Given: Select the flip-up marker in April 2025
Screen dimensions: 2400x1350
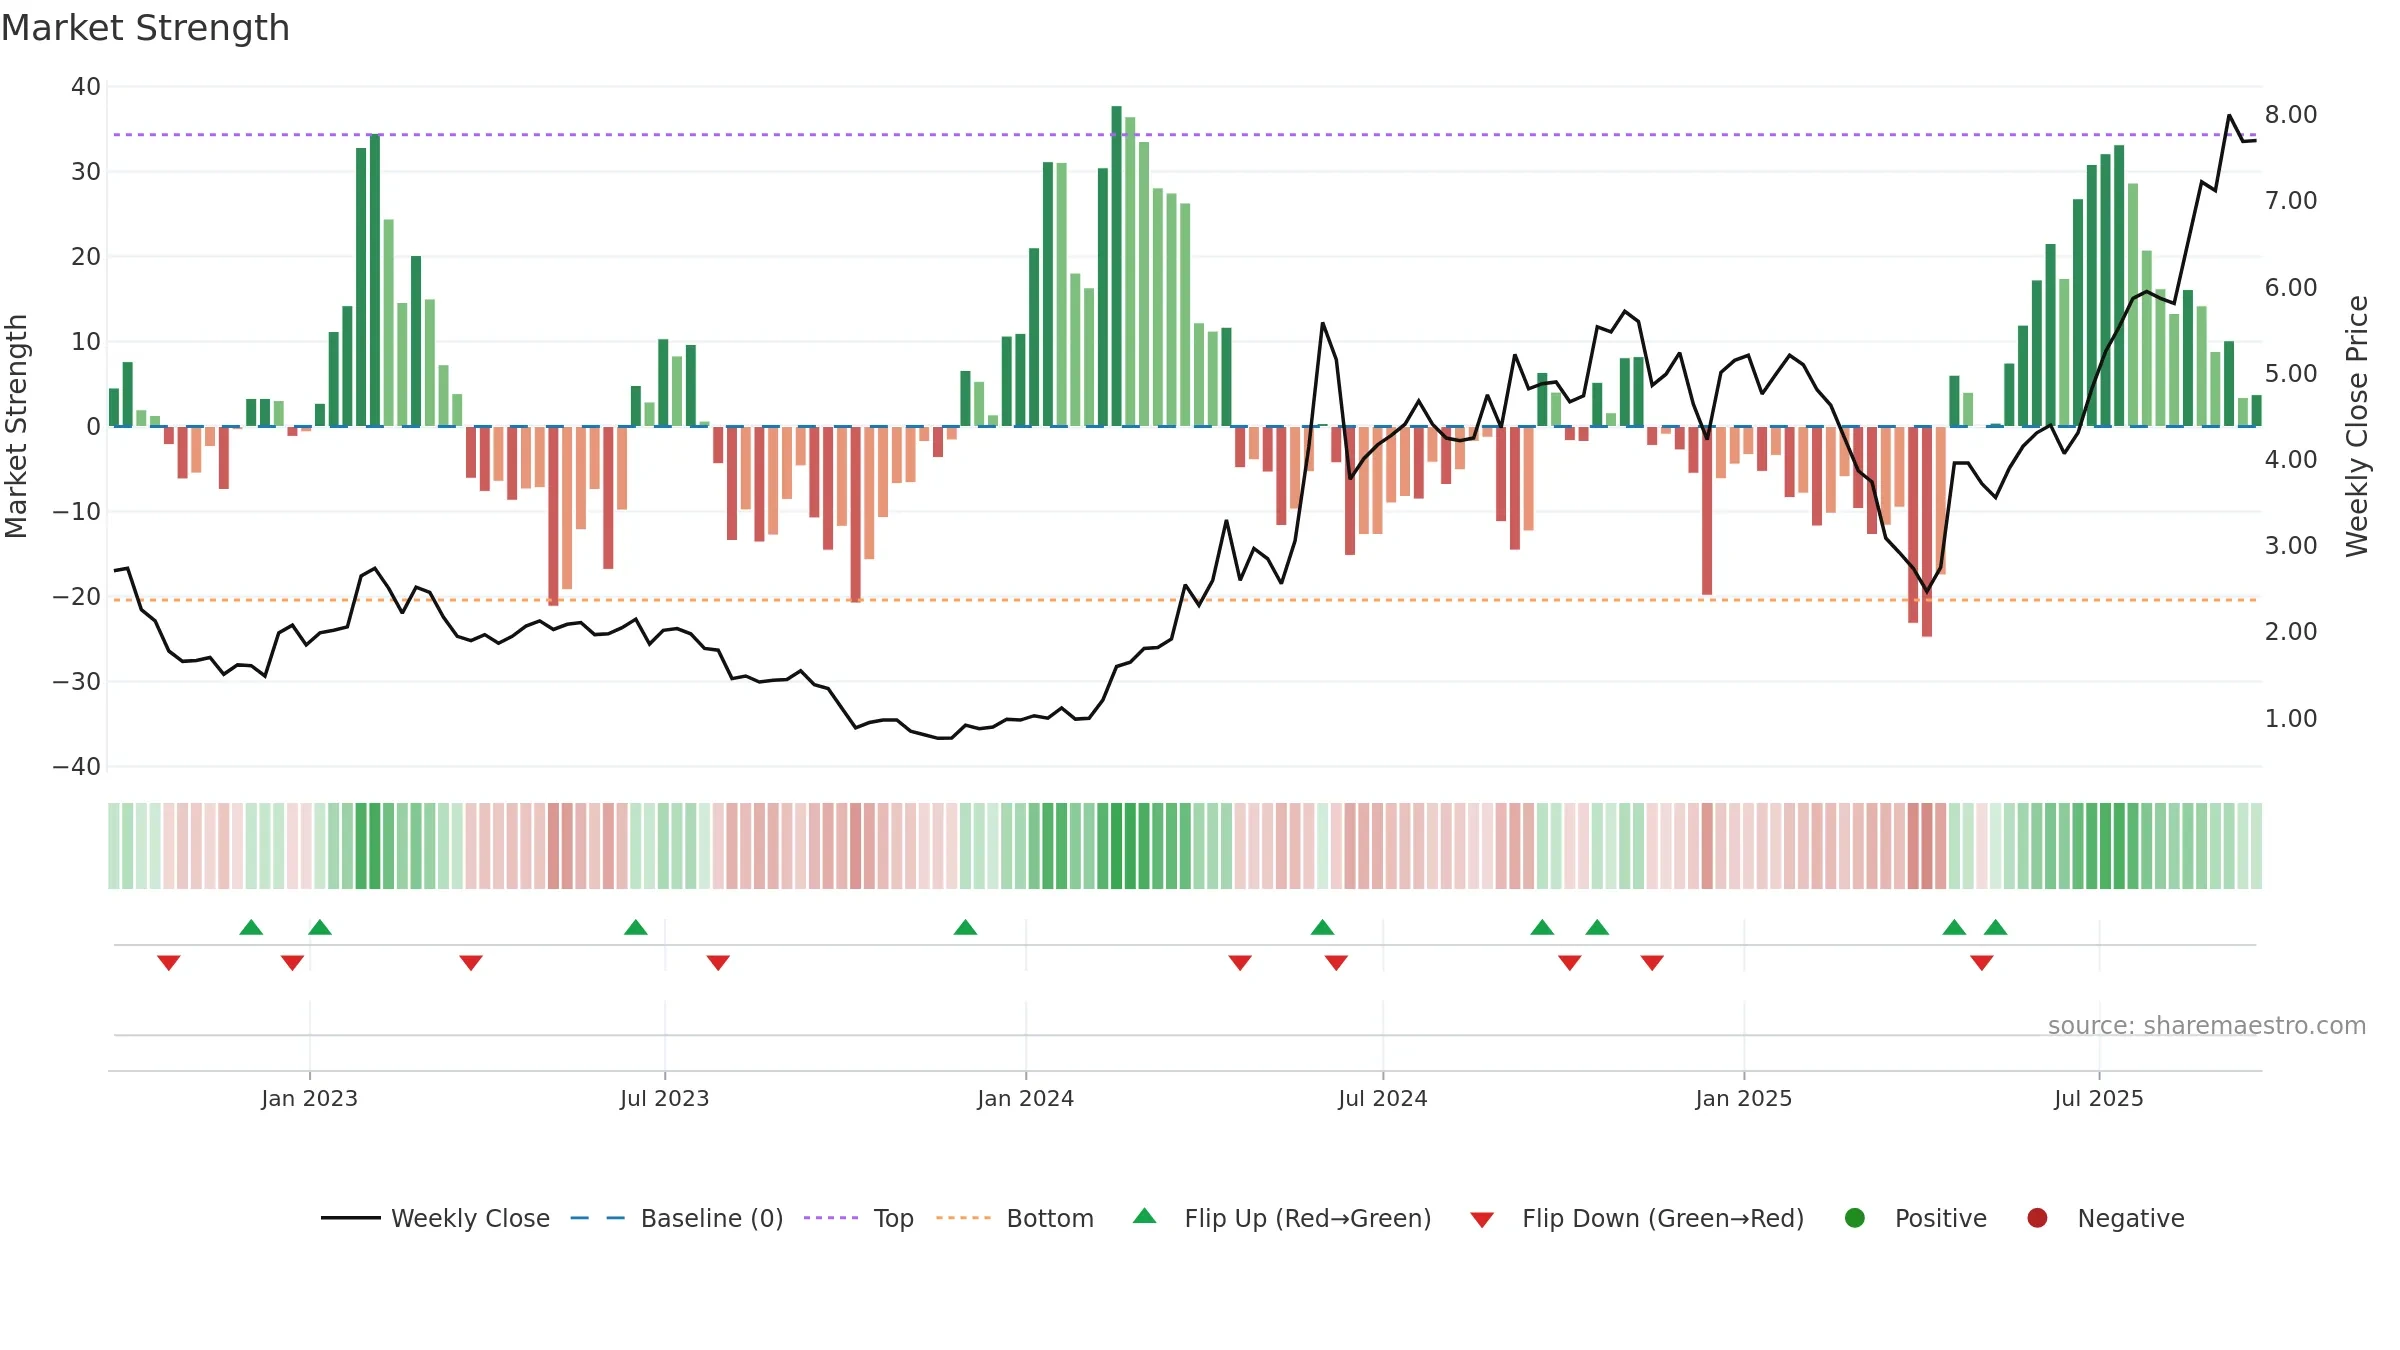Looking at the screenshot, I should click(1955, 927).
